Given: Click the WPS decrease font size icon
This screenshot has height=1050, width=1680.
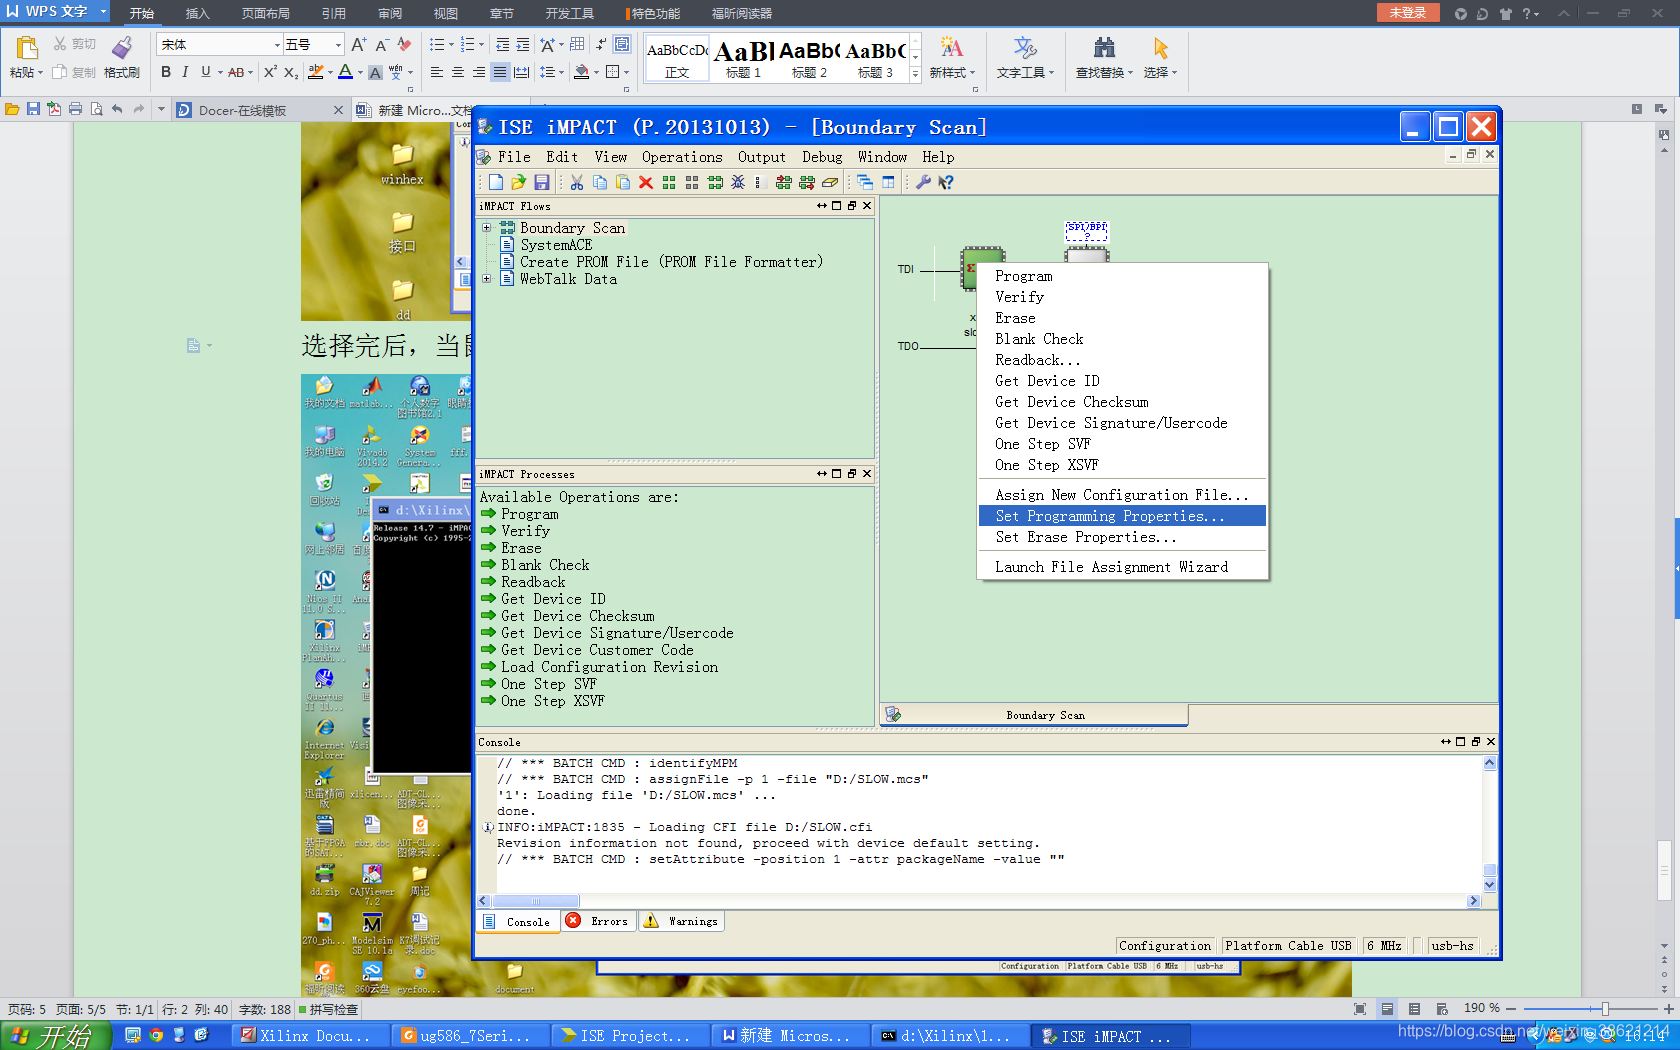Looking at the screenshot, I should pyautogui.click(x=382, y=45).
